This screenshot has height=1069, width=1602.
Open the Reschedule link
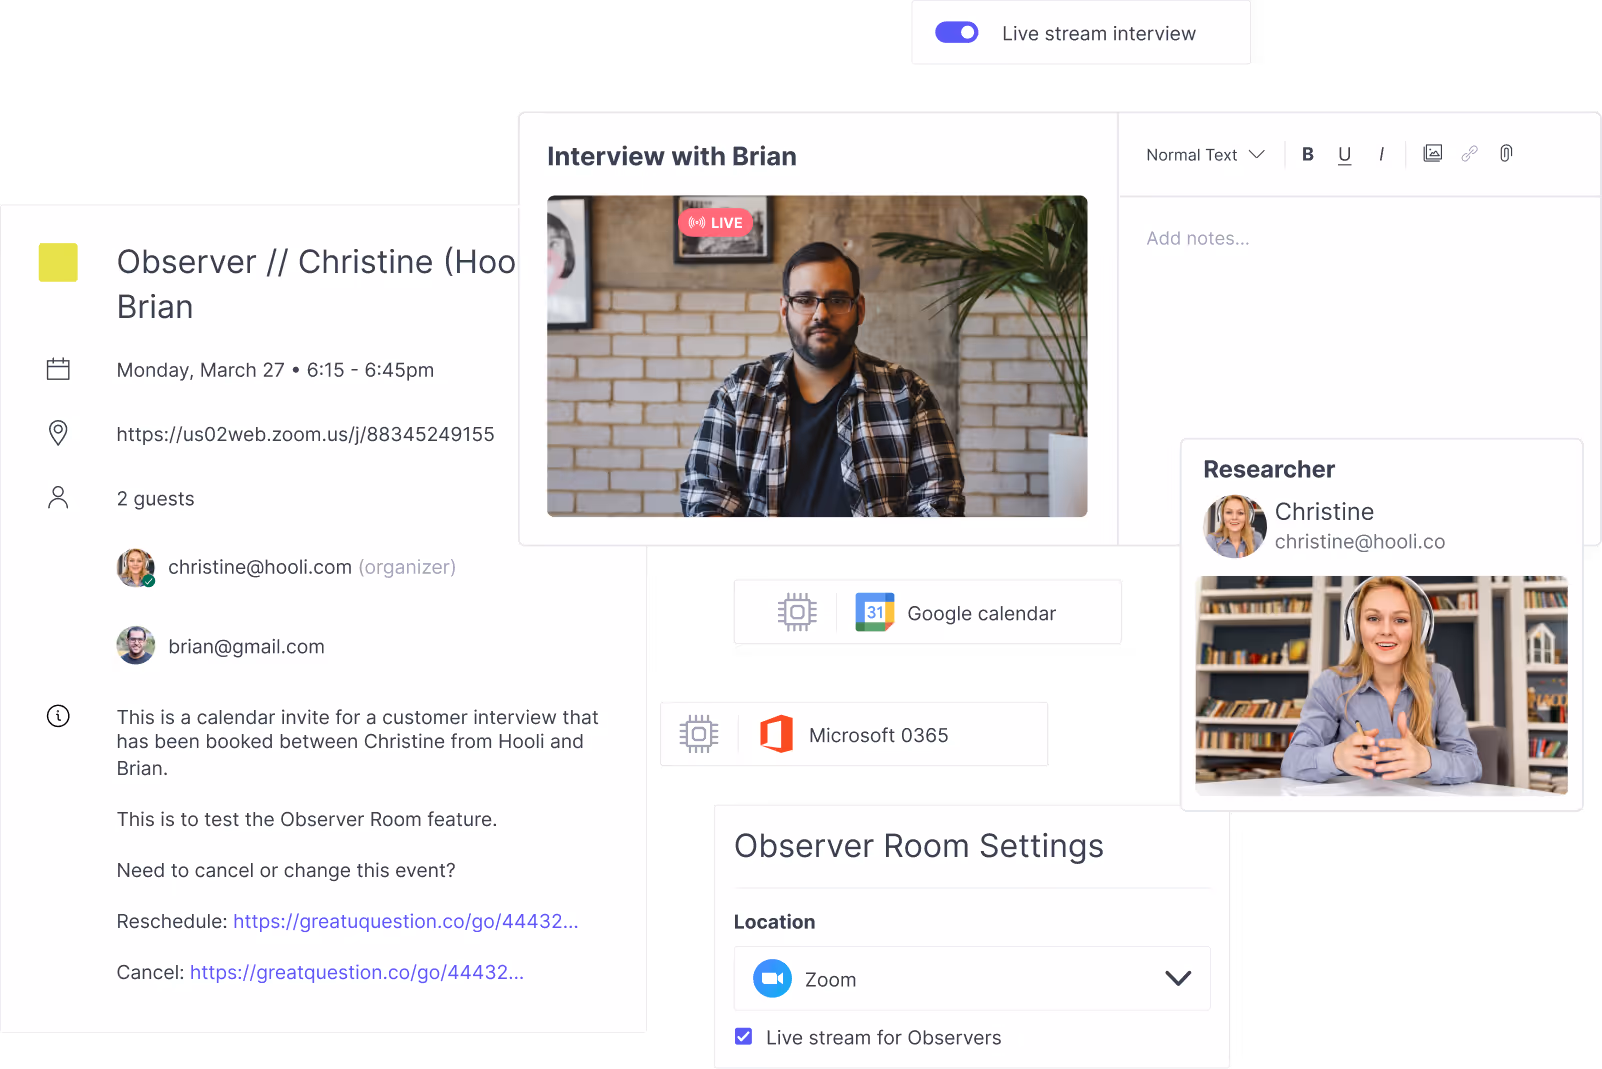405,921
